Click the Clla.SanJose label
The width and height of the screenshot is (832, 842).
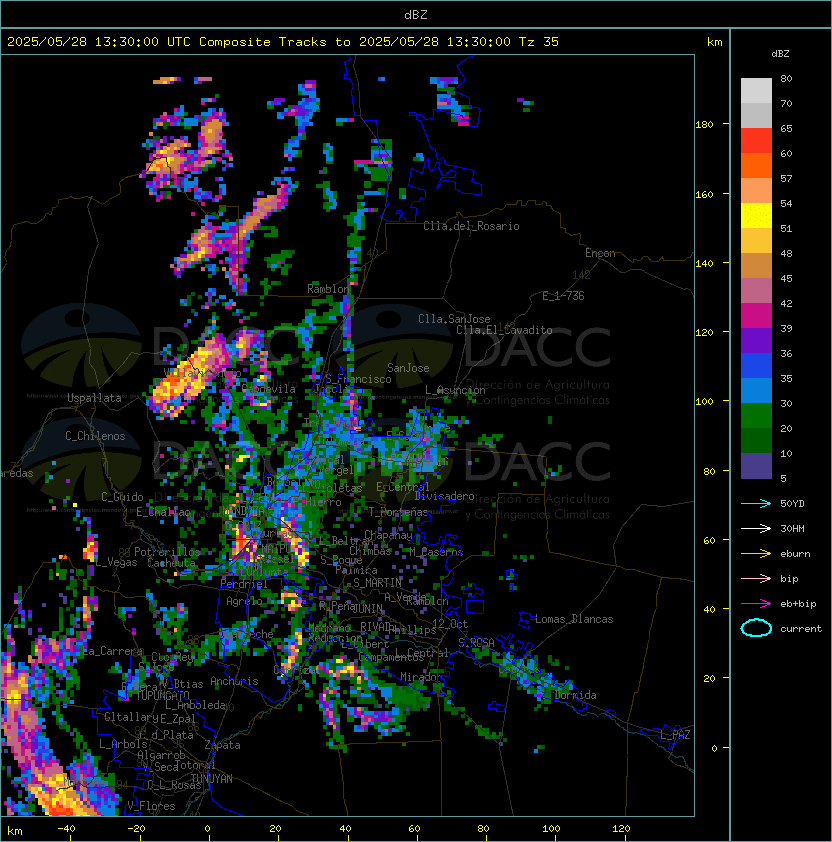point(454,319)
